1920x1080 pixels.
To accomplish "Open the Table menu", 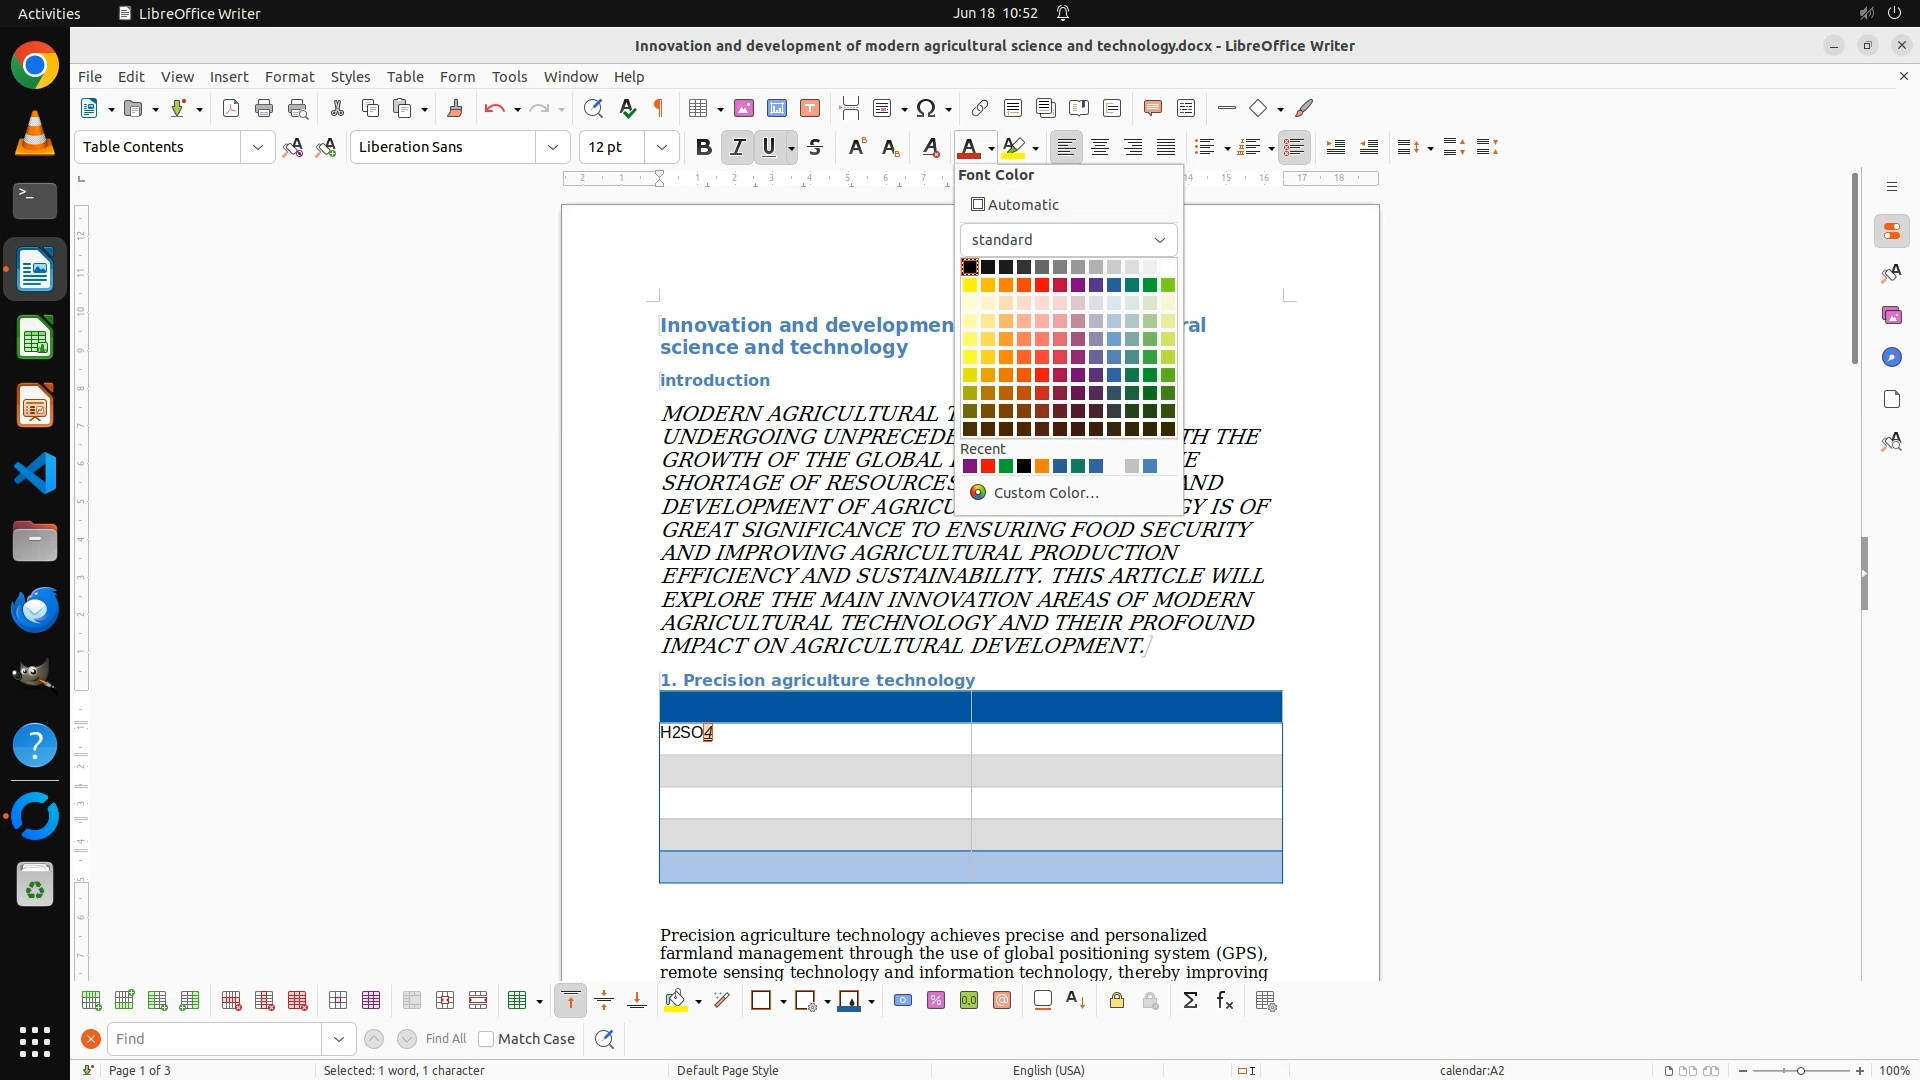I will point(405,77).
